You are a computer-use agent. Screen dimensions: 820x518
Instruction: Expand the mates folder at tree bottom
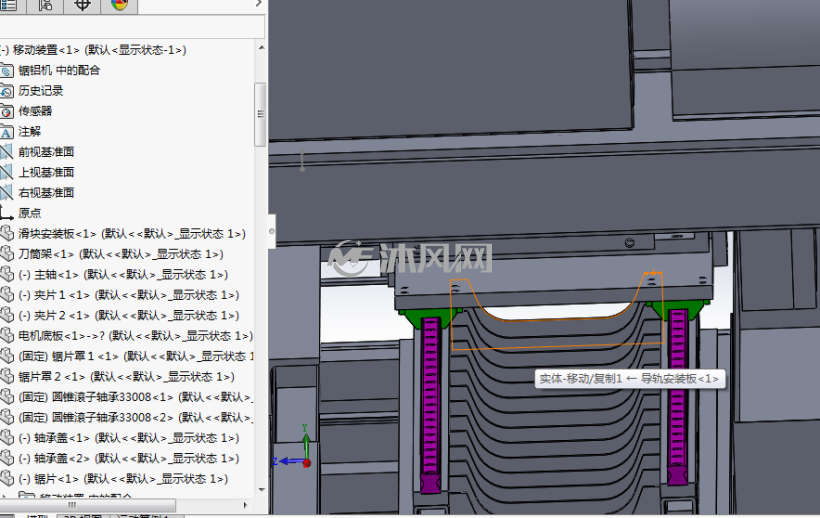point(3,496)
